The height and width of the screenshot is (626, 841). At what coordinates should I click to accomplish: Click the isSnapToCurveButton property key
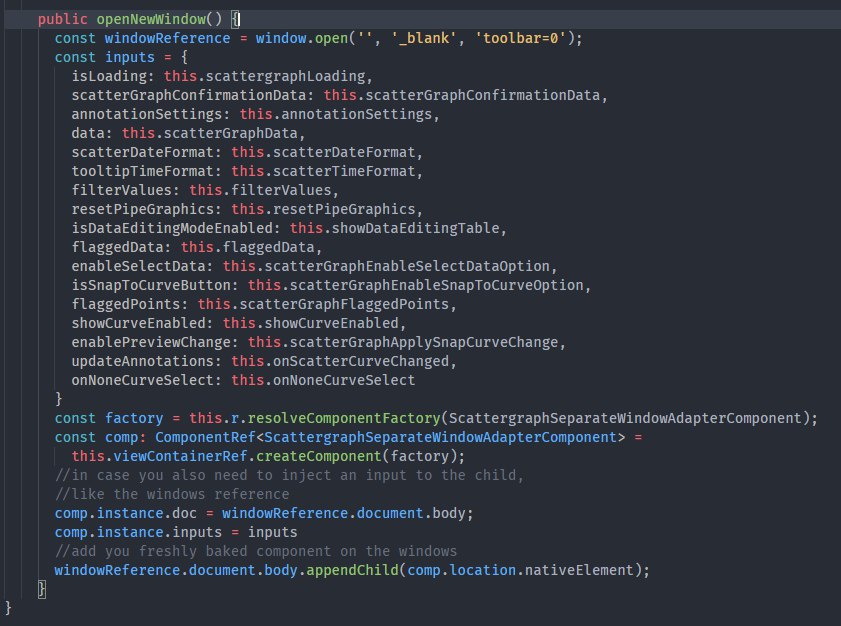point(151,285)
